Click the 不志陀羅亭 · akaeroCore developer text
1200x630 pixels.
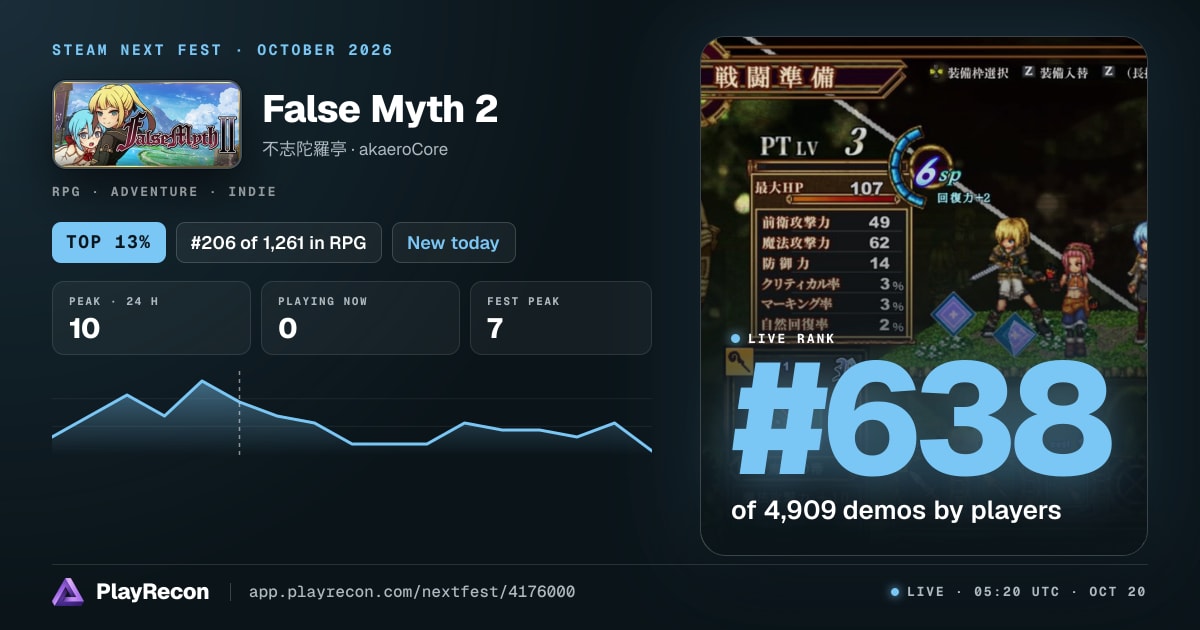[x=355, y=149]
